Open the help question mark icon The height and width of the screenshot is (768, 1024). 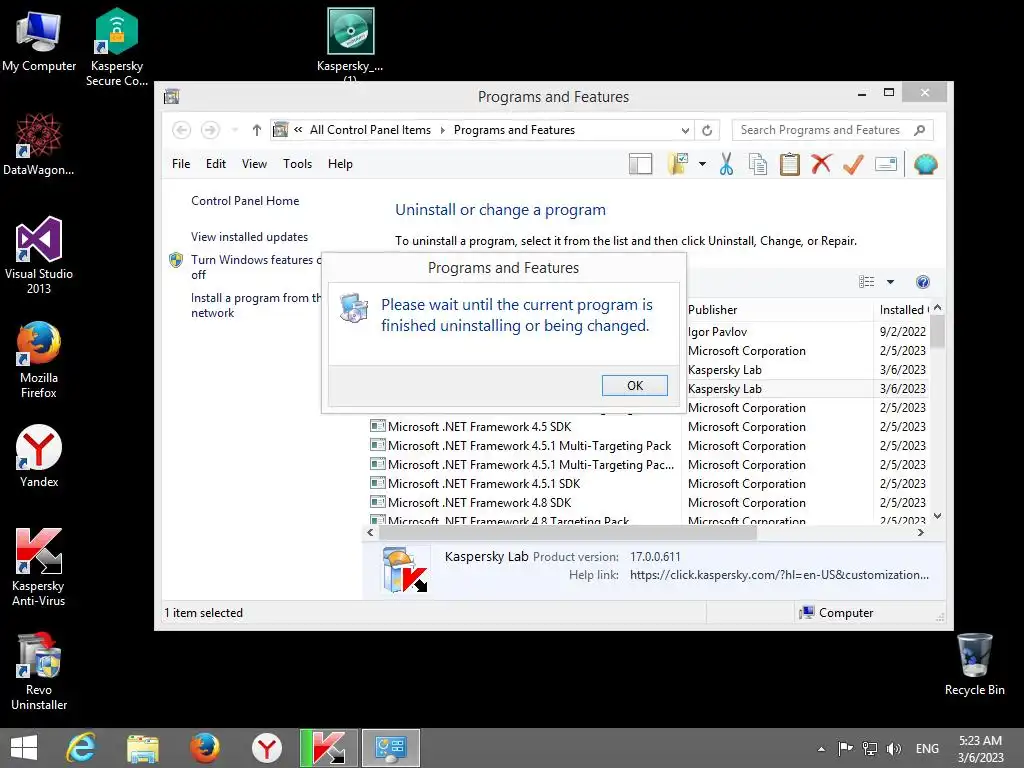(922, 282)
